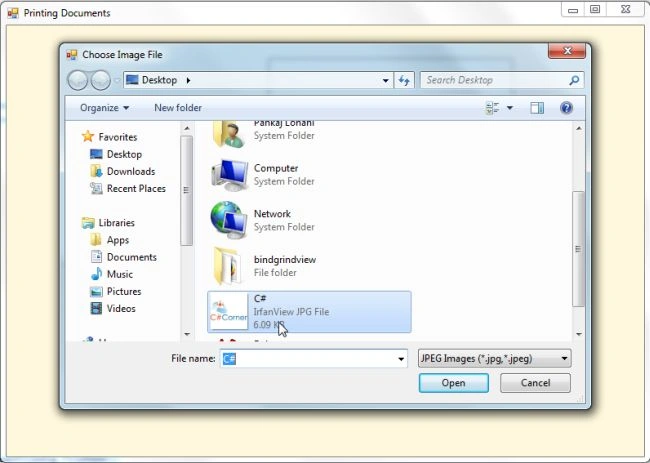
Task: Select the Pankaj Lohani user folder icon
Action: pos(228,134)
